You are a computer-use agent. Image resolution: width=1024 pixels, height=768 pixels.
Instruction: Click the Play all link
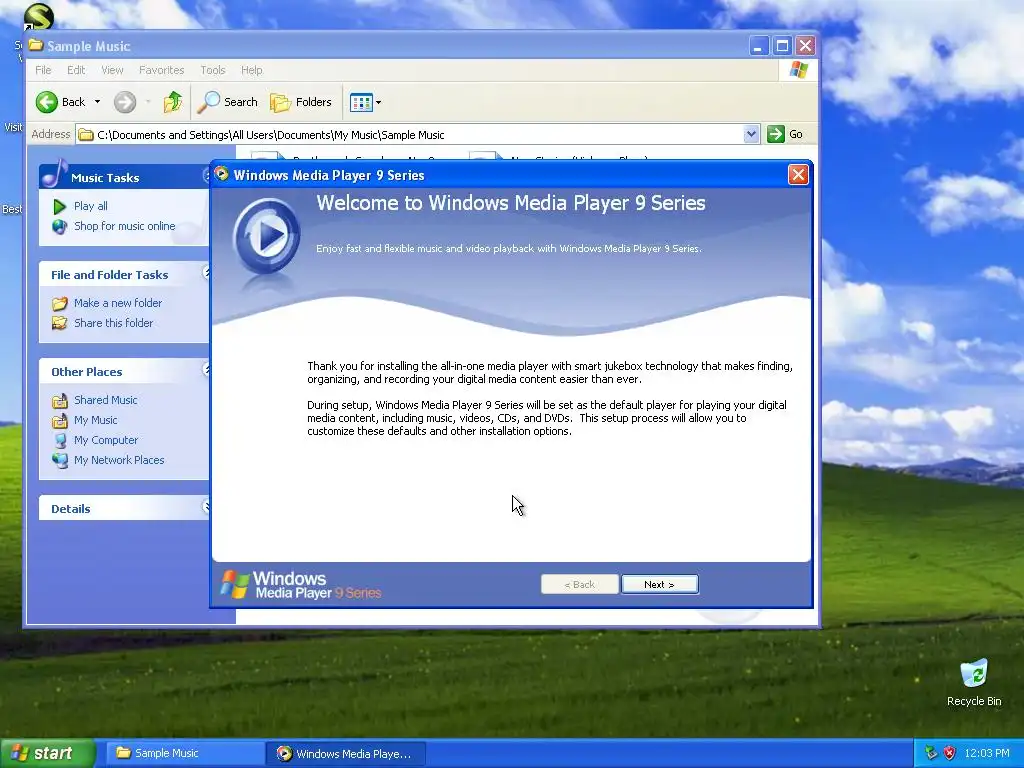[91, 206]
